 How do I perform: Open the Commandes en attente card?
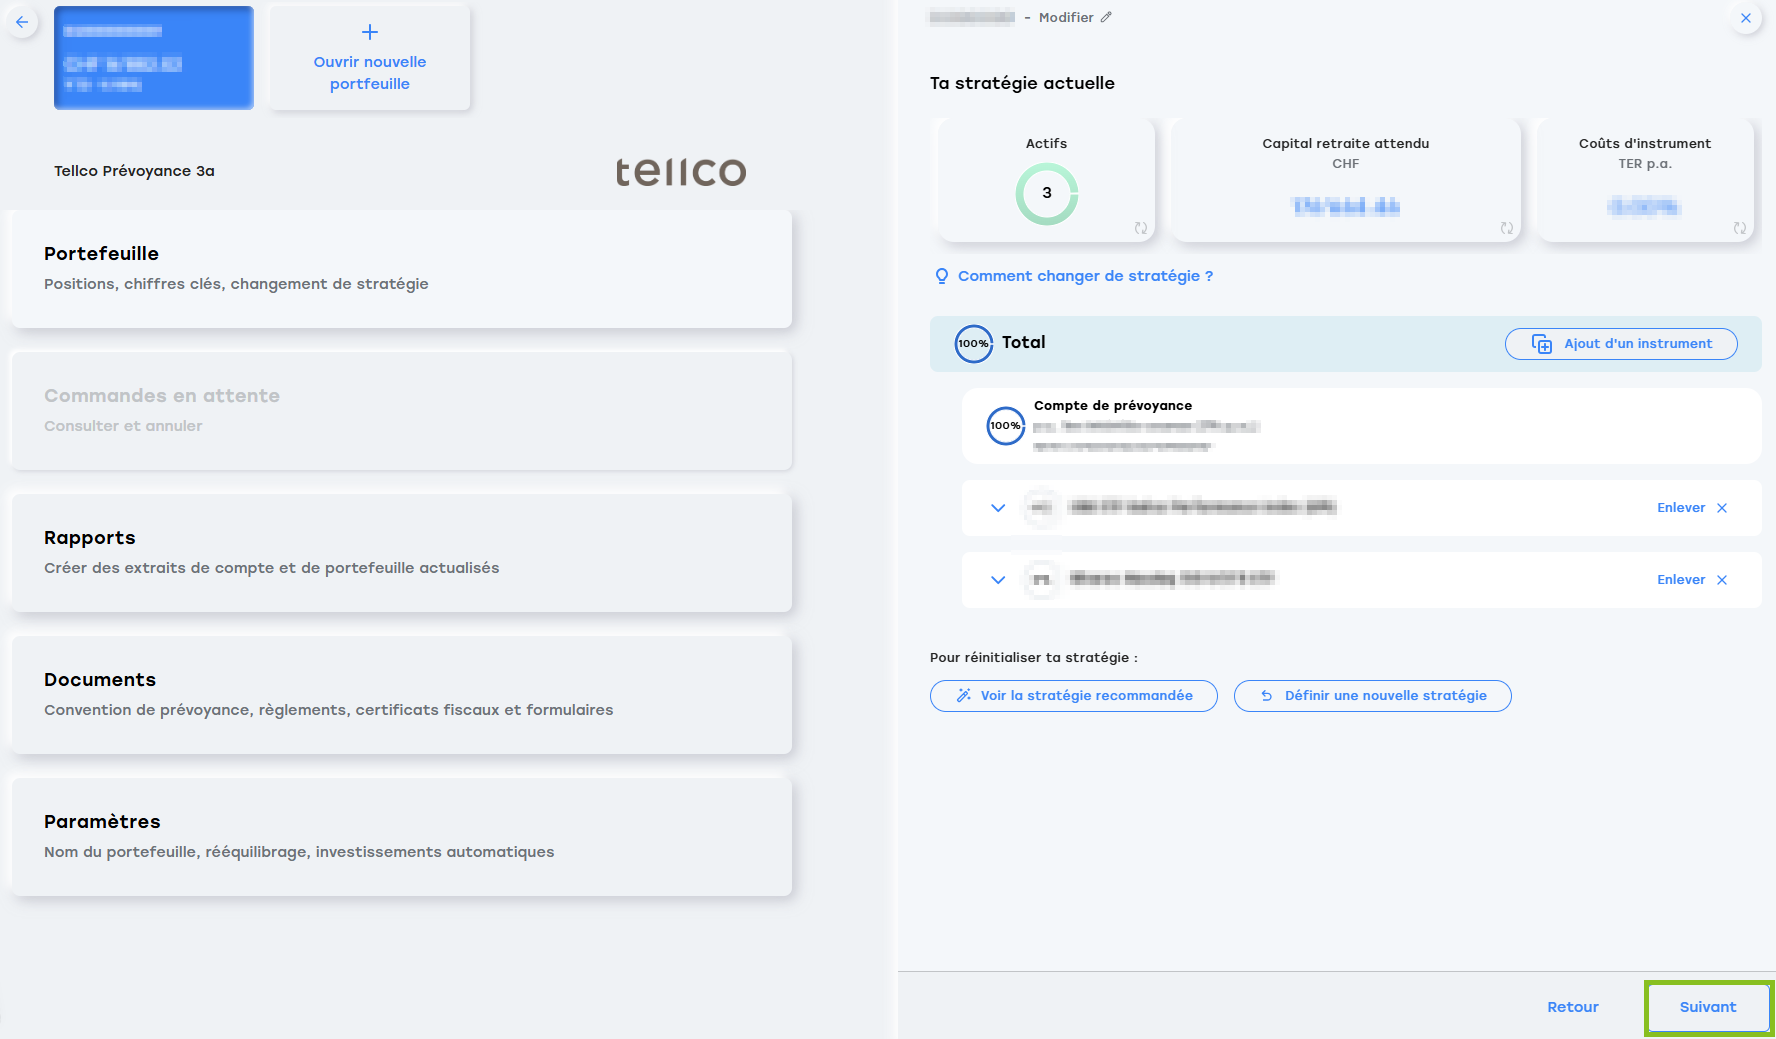pos(401,411)
